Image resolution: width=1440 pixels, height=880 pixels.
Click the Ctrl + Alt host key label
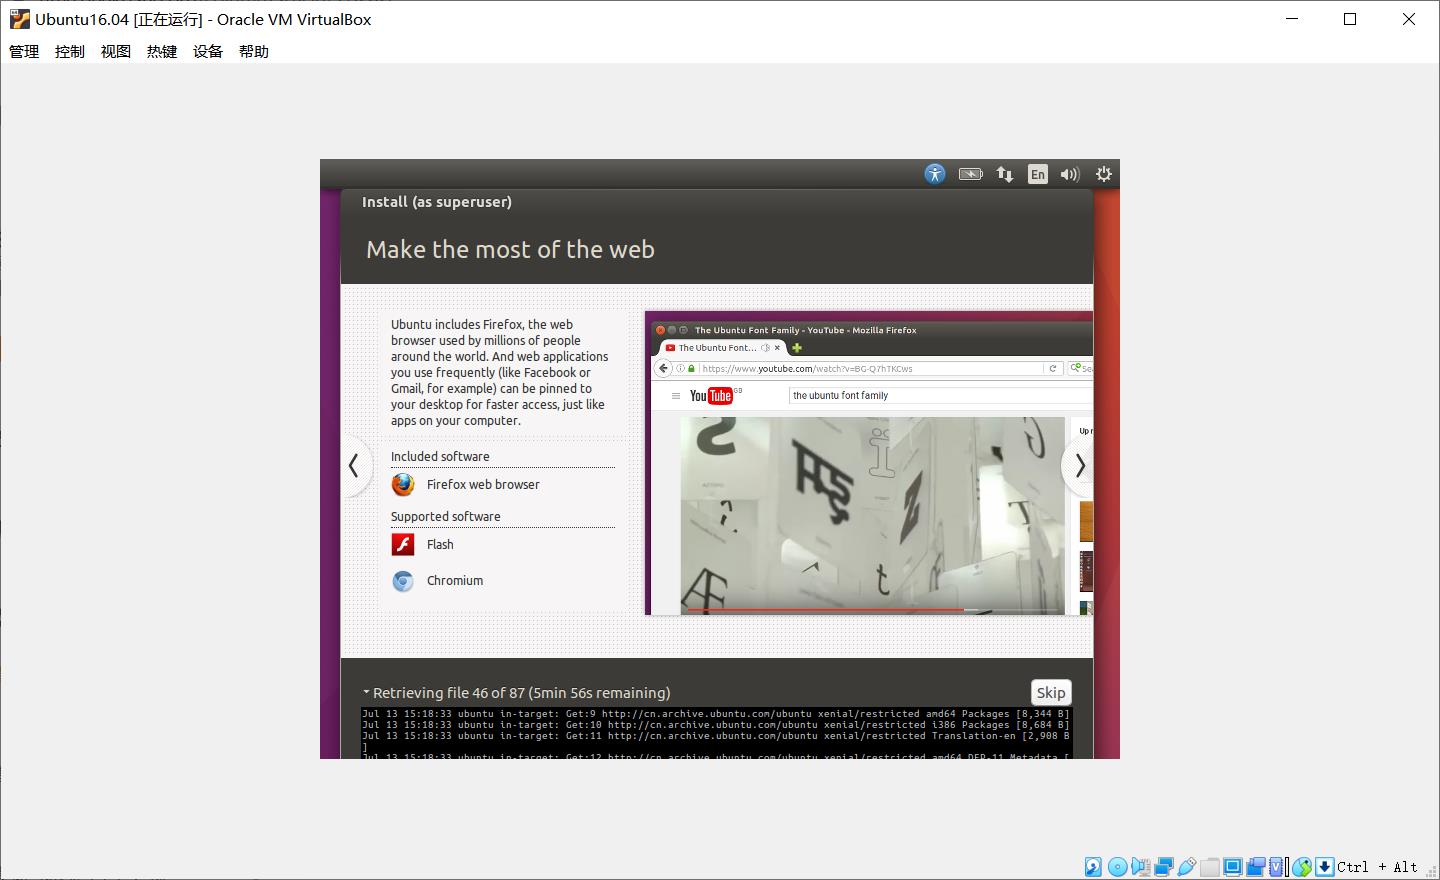click(x=1377, y=867)
